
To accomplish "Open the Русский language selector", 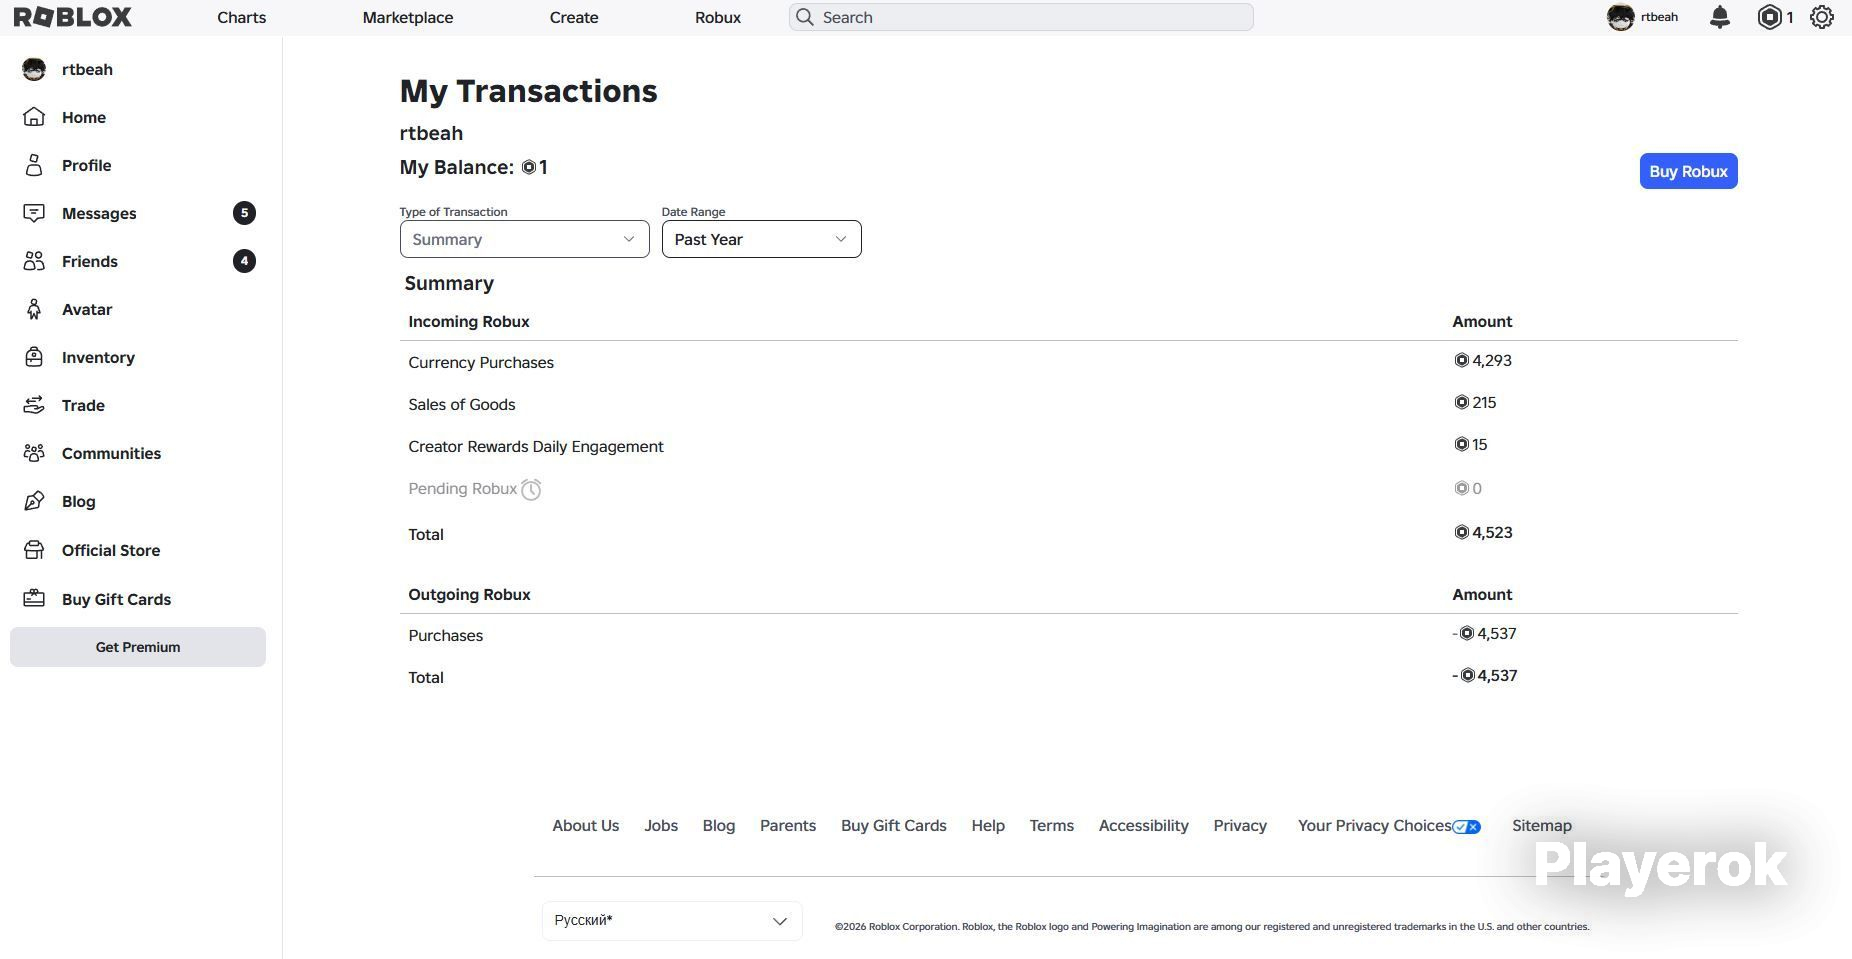I will tap(672, 921).
